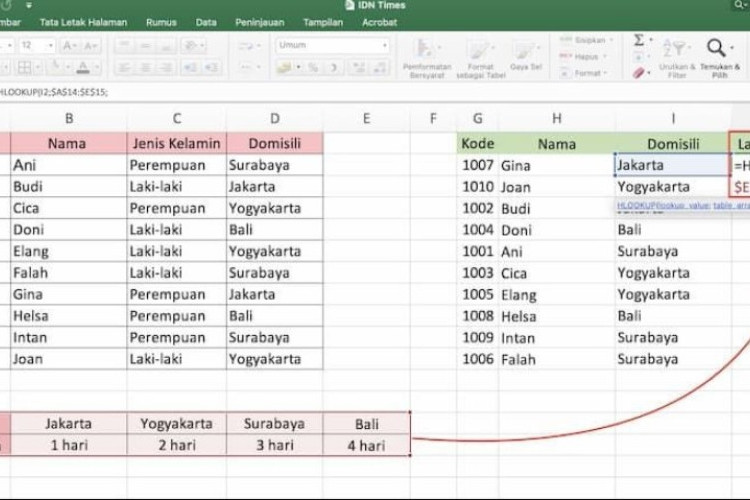The image size is (750, 500).
Task: Open Temukan & Pilih magnifier tool
Action: 719,58
